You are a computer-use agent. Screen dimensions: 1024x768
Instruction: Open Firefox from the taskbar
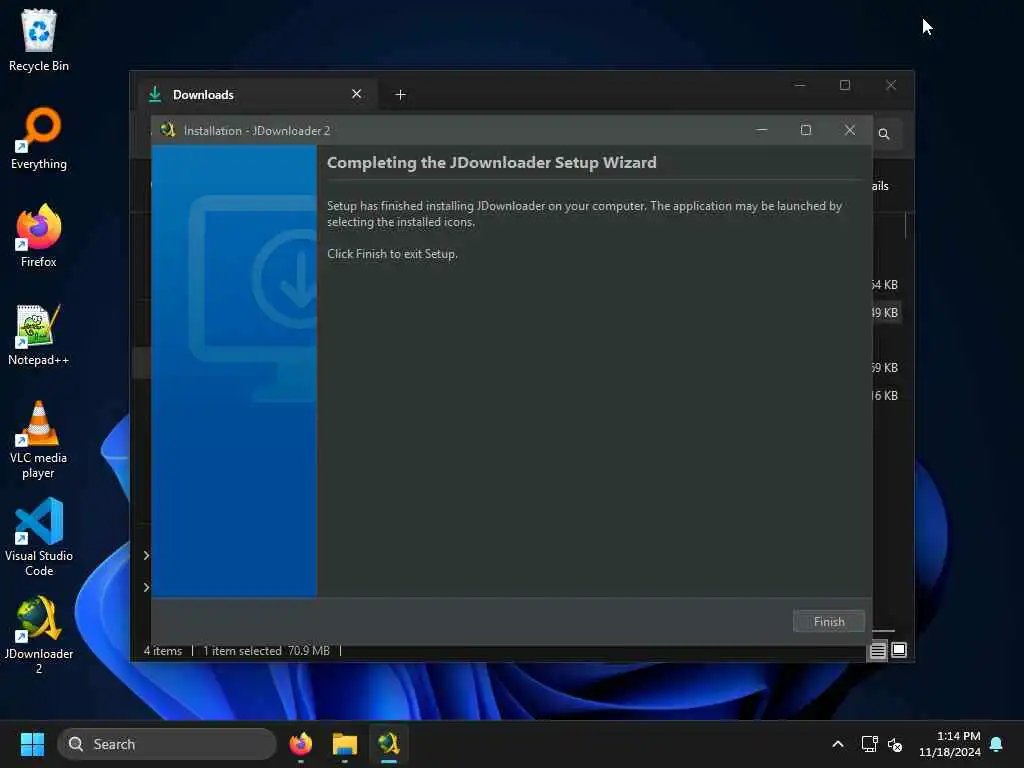click(300, 744)
